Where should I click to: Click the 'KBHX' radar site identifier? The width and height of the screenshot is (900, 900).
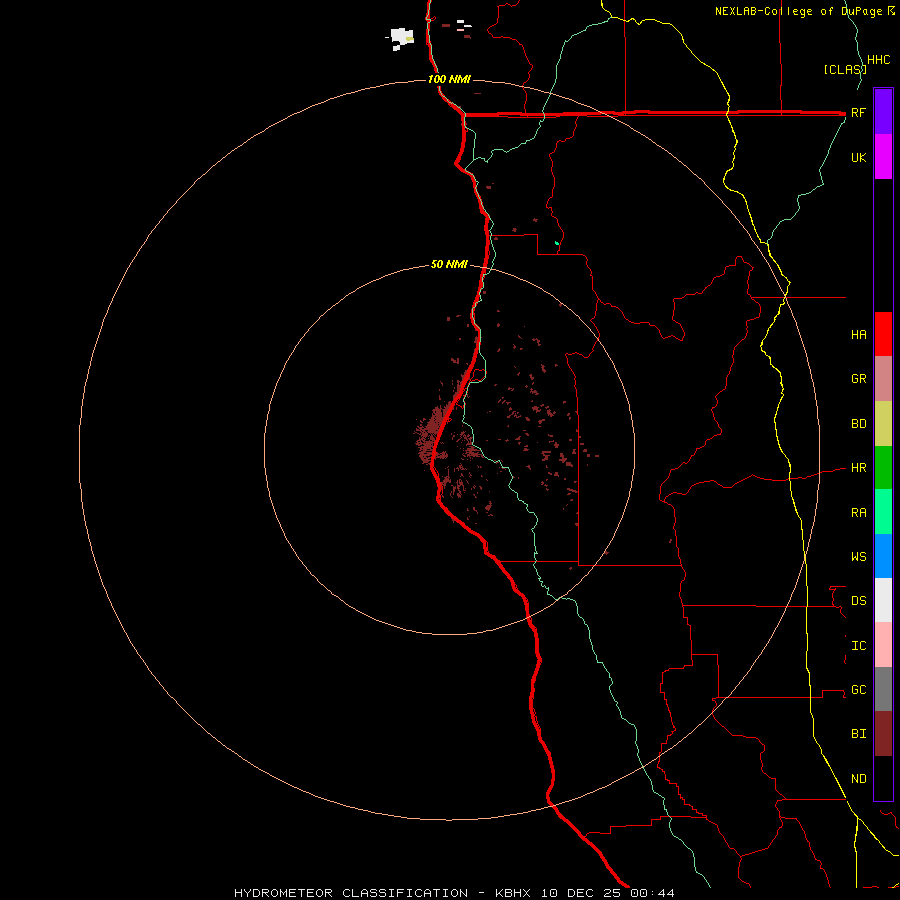tap(513, 893)
